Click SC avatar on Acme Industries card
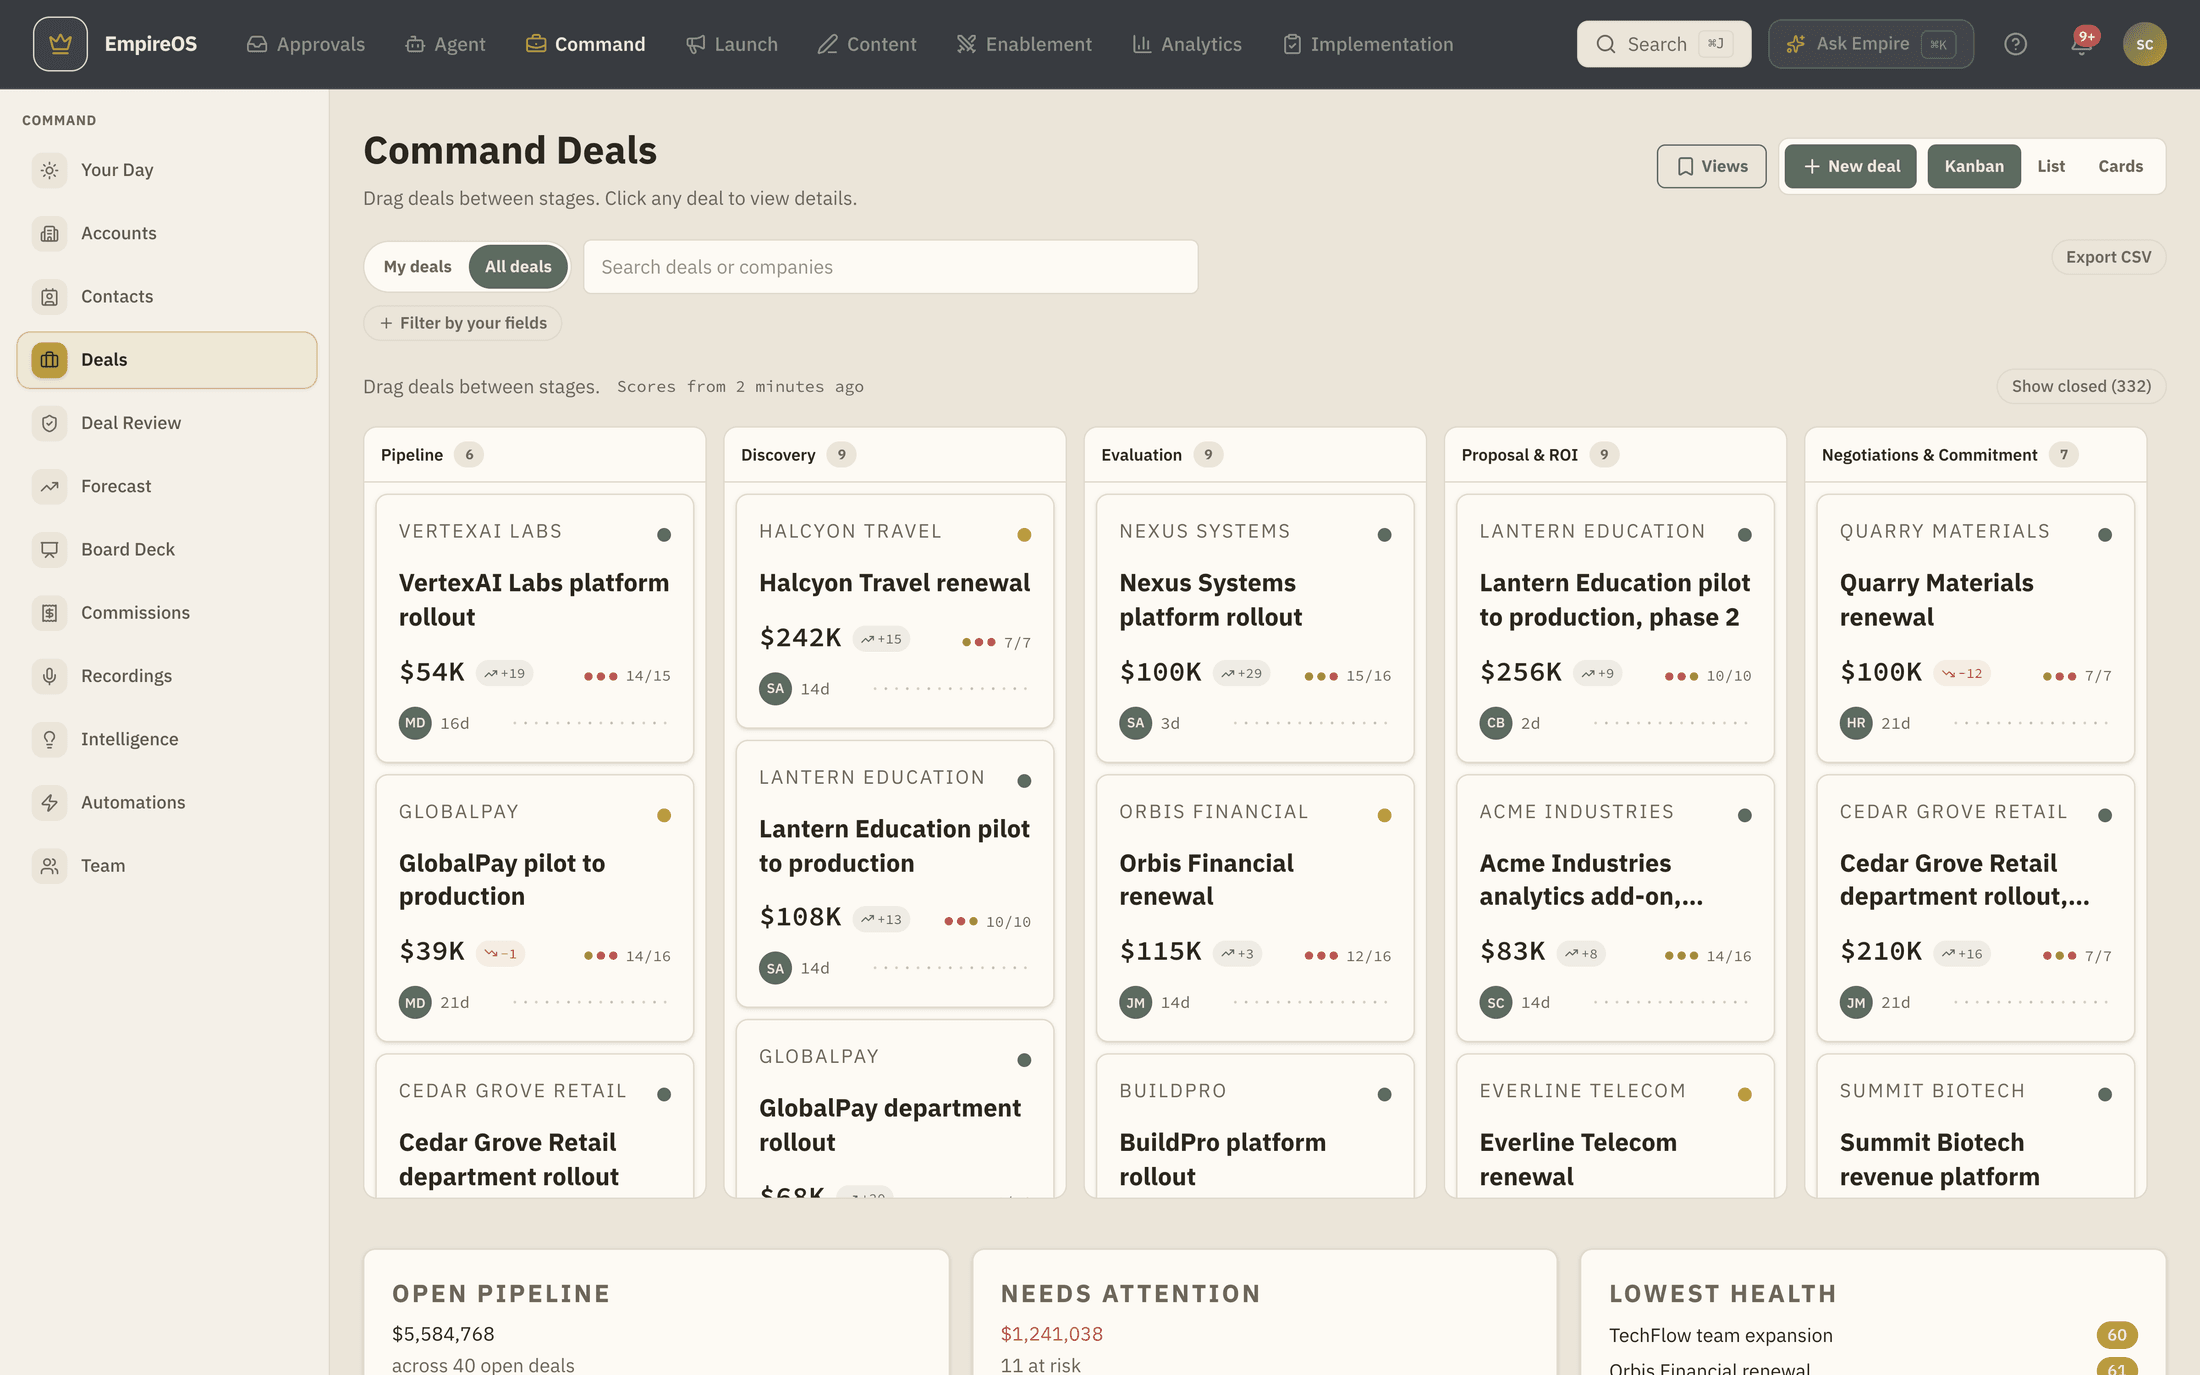This screenshot has width=2200, height=1375. (1496, 1002)
